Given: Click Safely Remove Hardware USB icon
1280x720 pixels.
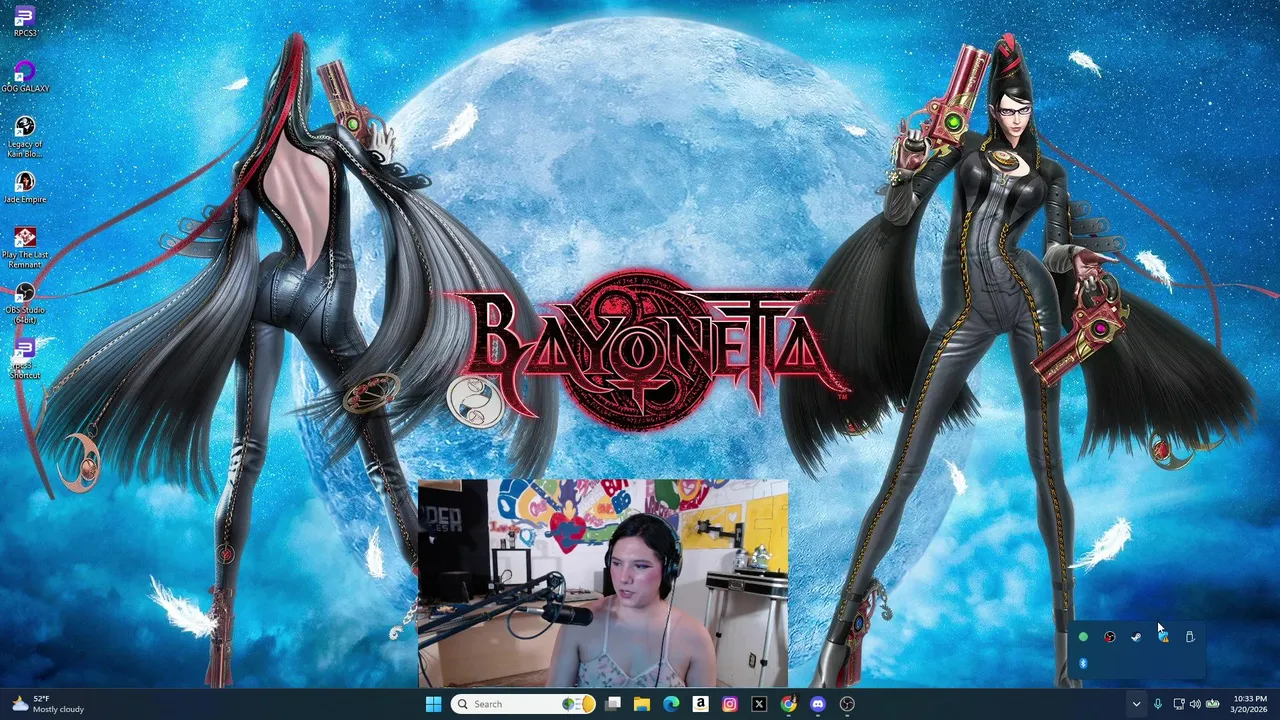Looking at the screenshot, I should coord(1190,637).
